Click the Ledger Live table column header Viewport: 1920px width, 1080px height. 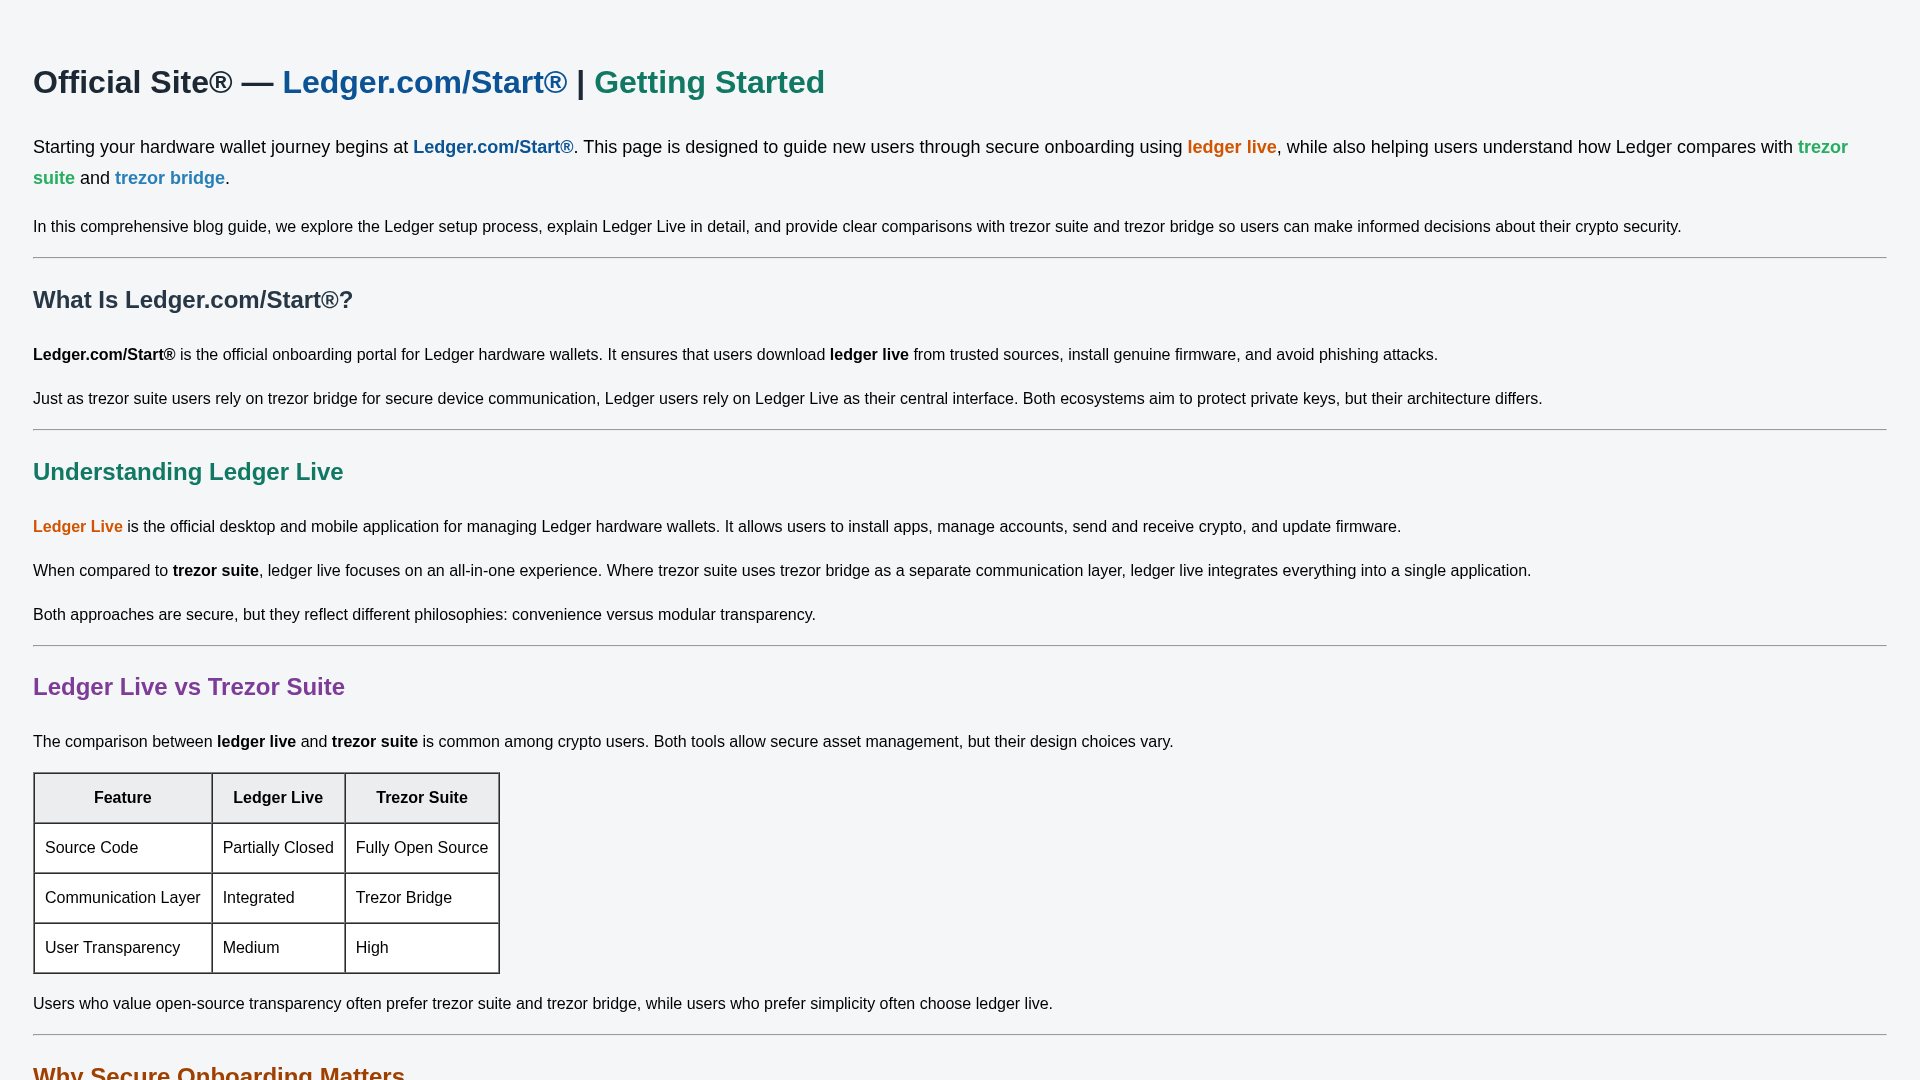[x=278, y=797]
